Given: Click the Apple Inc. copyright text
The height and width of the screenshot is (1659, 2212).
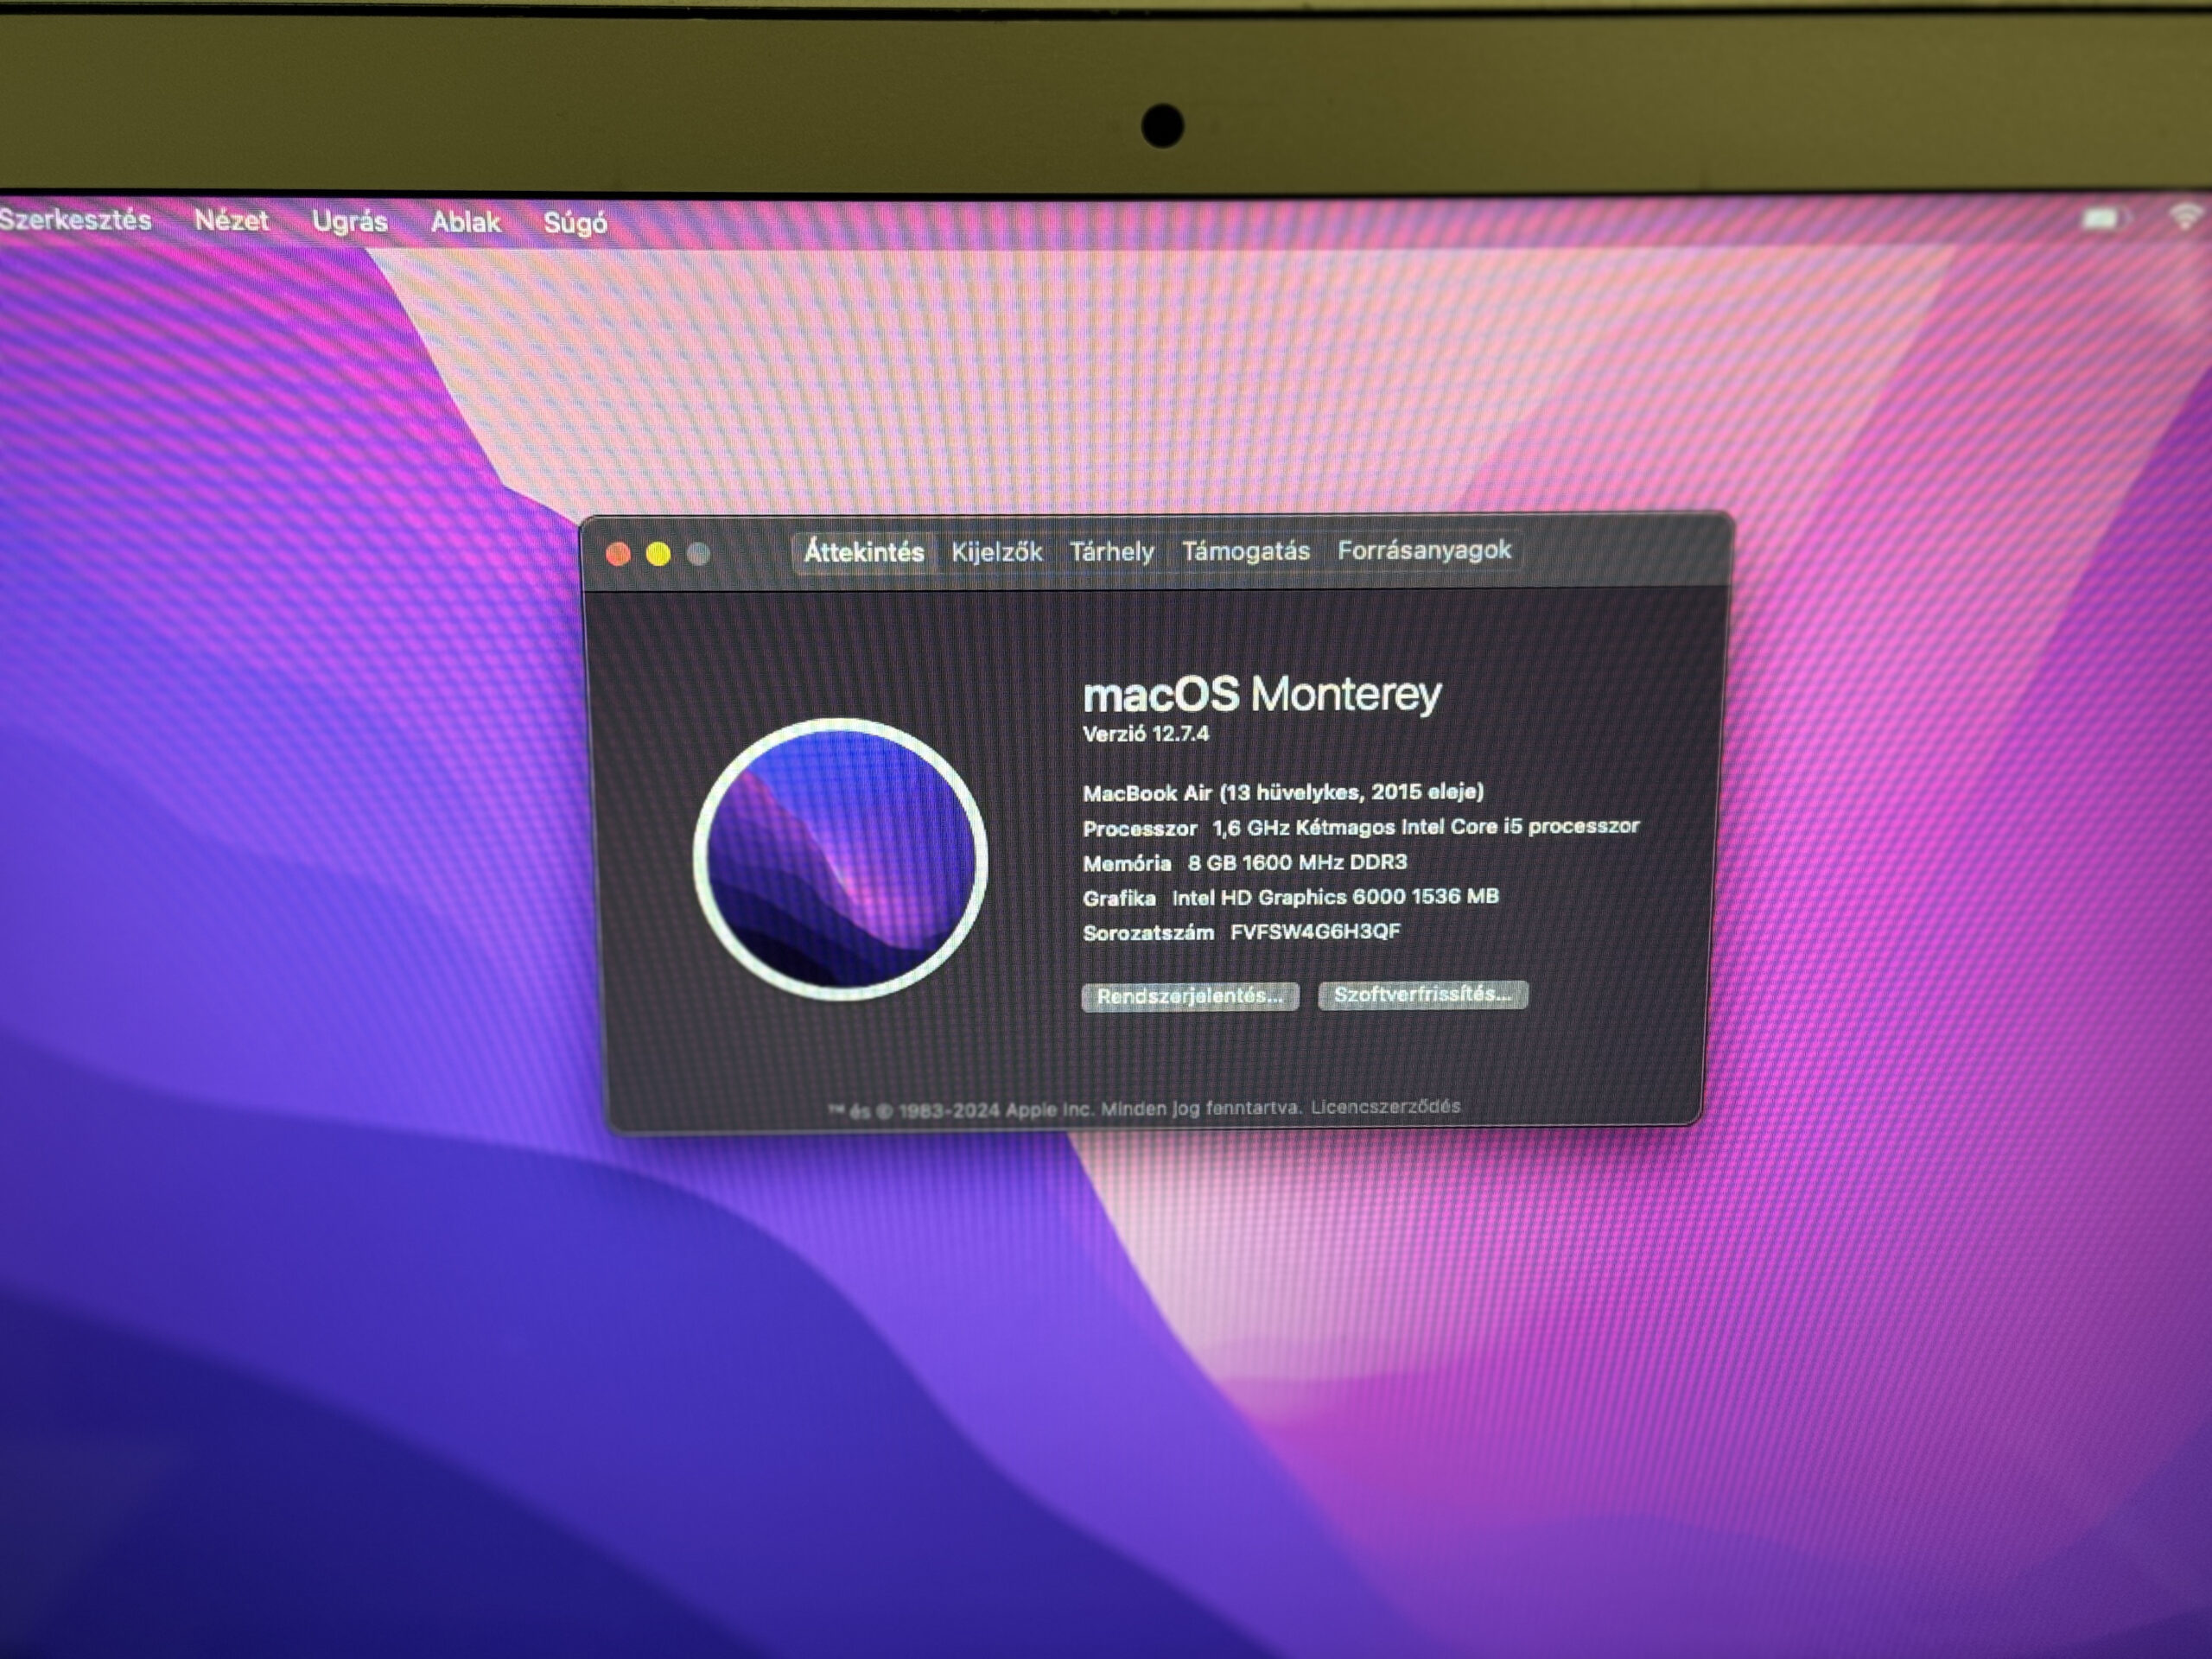Looking at the screenshot, I should 1065,1109.
